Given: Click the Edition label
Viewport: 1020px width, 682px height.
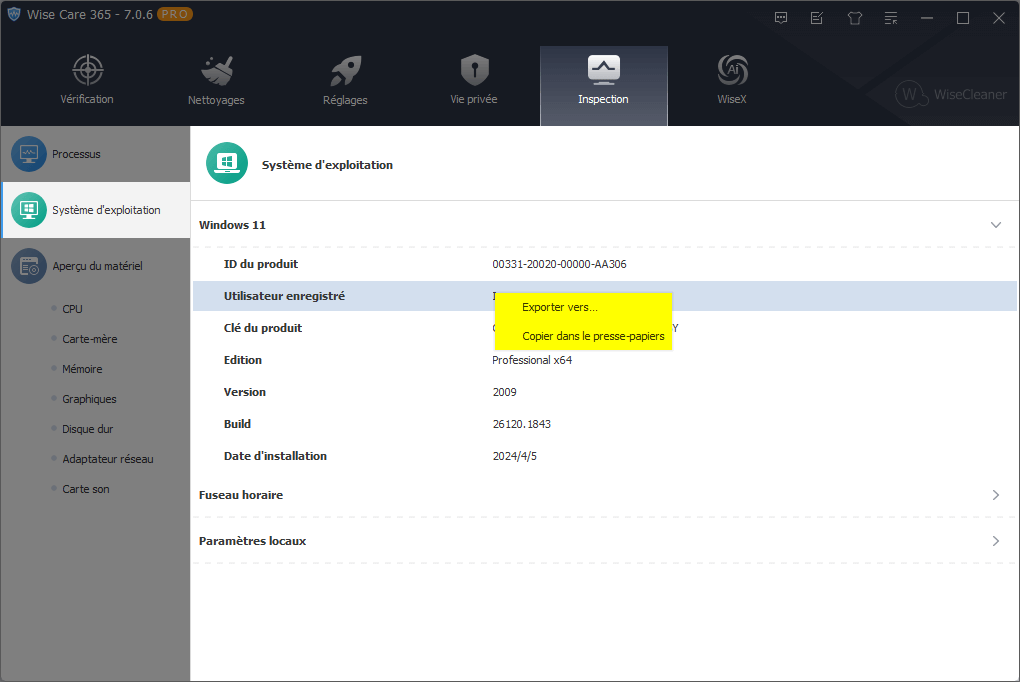Looking at the screenshot, I should [243, 360].
